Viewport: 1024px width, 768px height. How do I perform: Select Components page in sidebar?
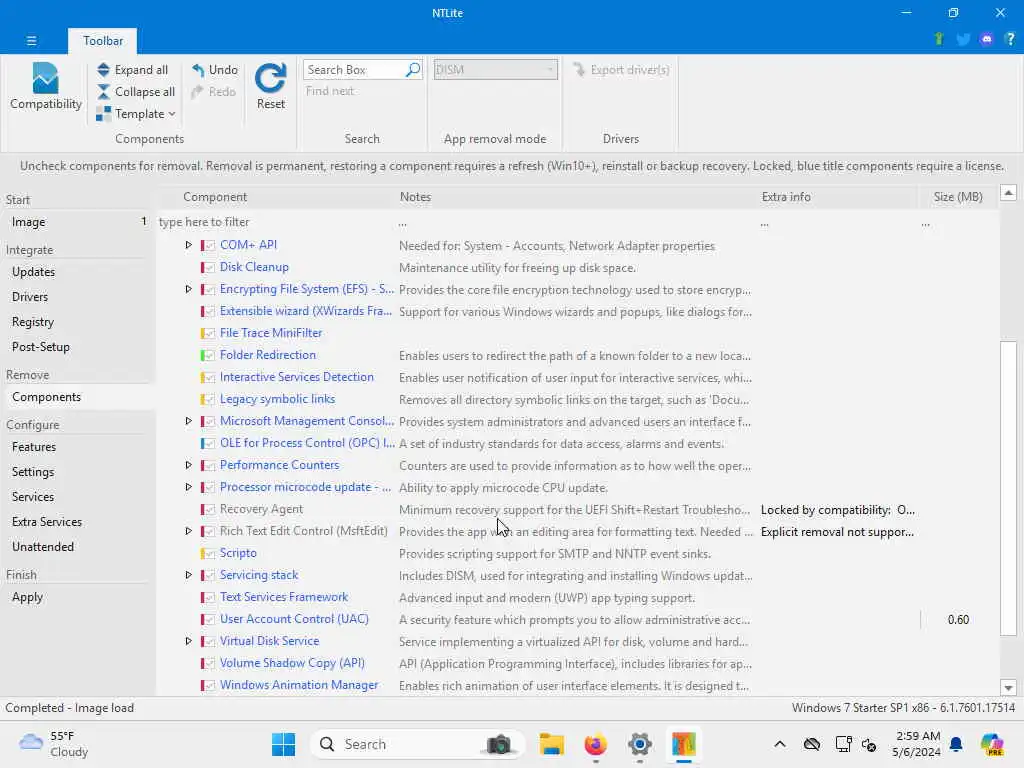[x=78, y=397]
